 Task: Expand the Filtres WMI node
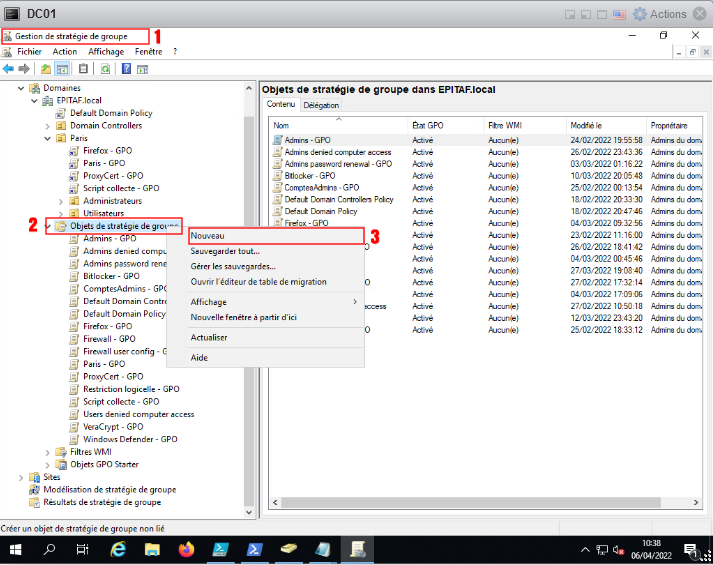click(47, 452)
